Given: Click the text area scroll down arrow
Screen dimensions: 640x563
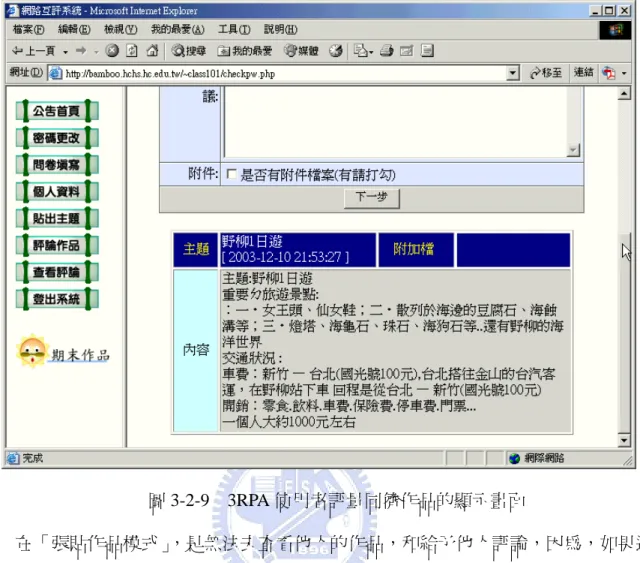Looking at the screenshot, I should [573, 150].
